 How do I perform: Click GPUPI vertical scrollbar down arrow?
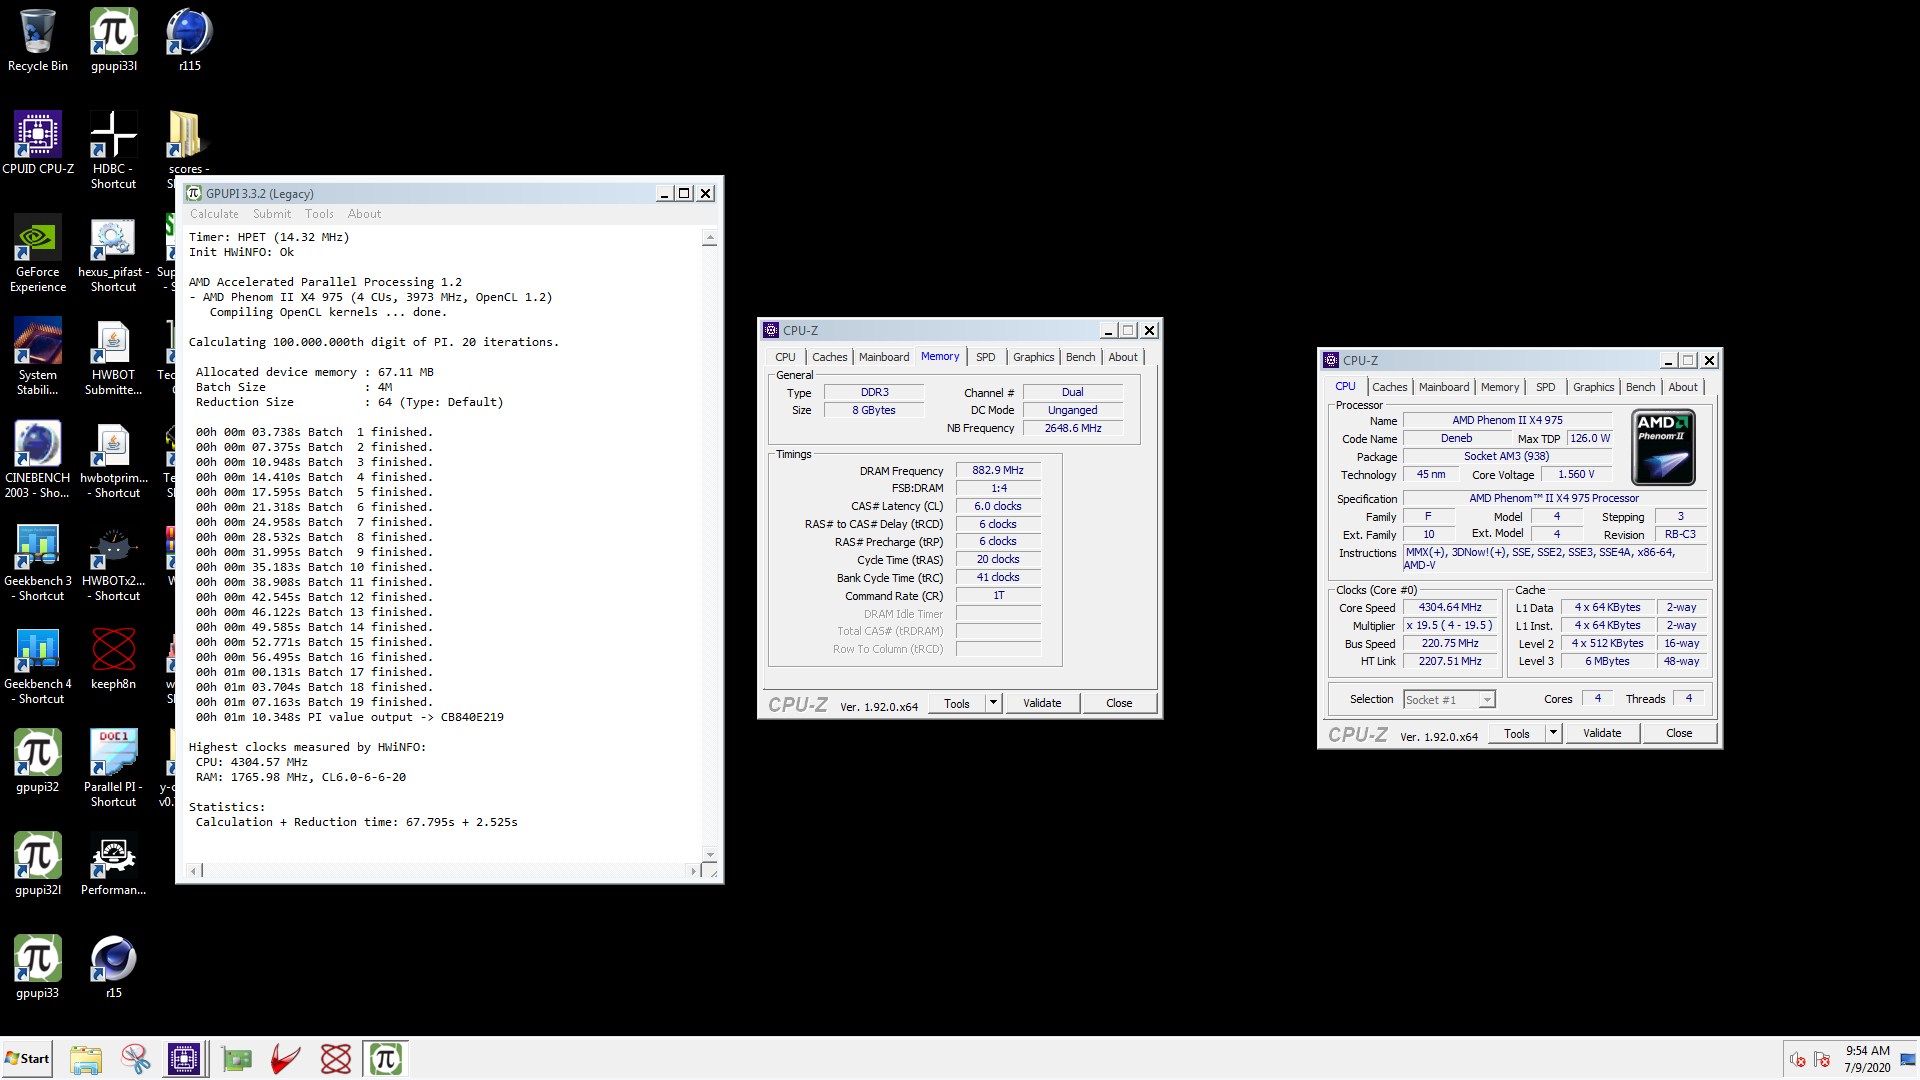[x=710, y=855]
